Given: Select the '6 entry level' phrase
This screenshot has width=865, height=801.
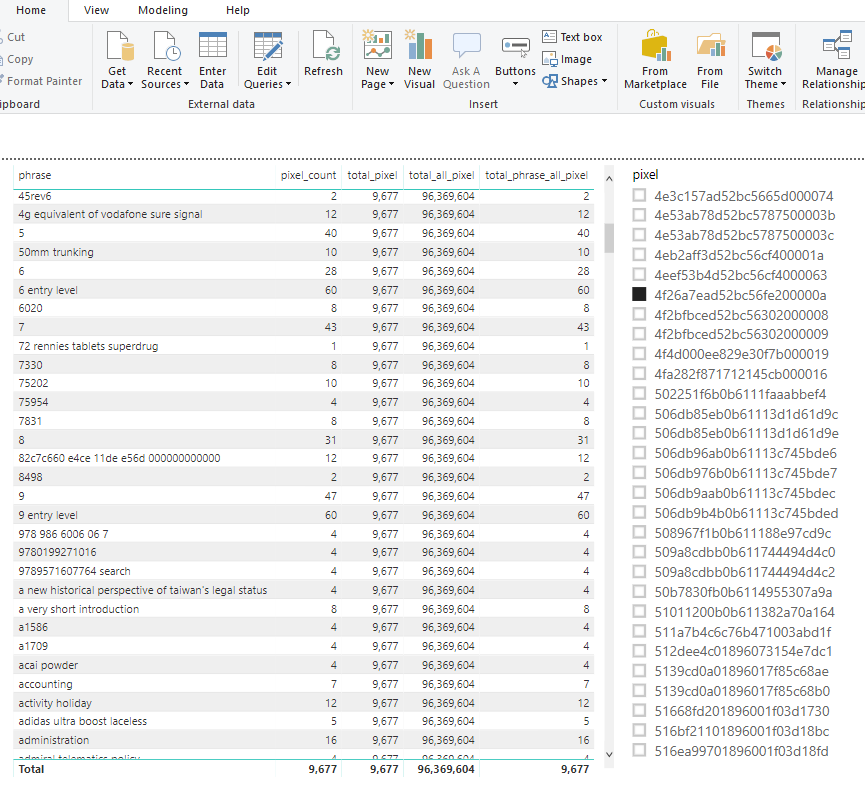Looking at the screenshot, I should coord(48,290).
